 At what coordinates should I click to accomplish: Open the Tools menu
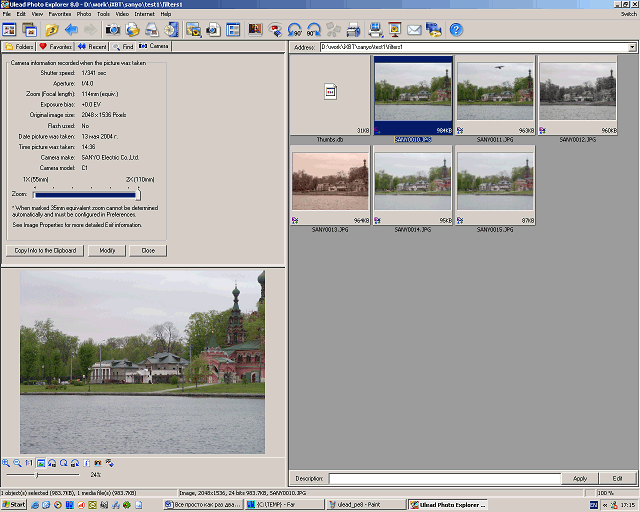click(x=103, y=14)
